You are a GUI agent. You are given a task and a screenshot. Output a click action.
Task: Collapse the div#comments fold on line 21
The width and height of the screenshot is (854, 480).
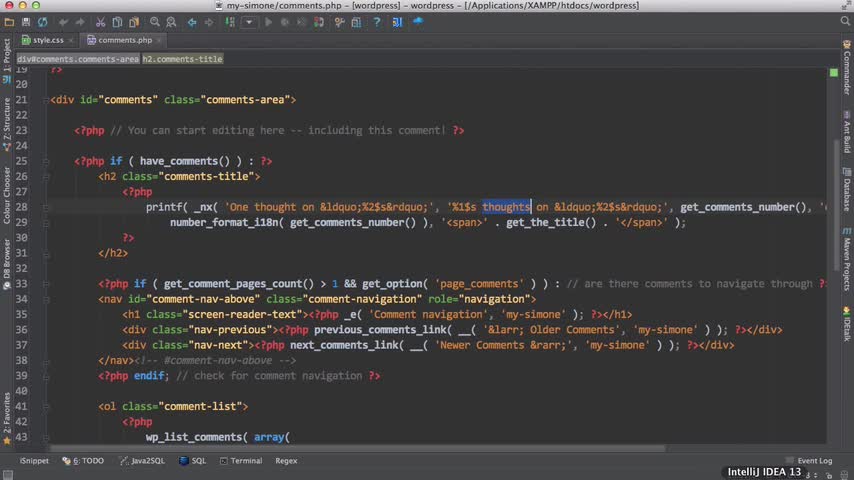point(46,100)
